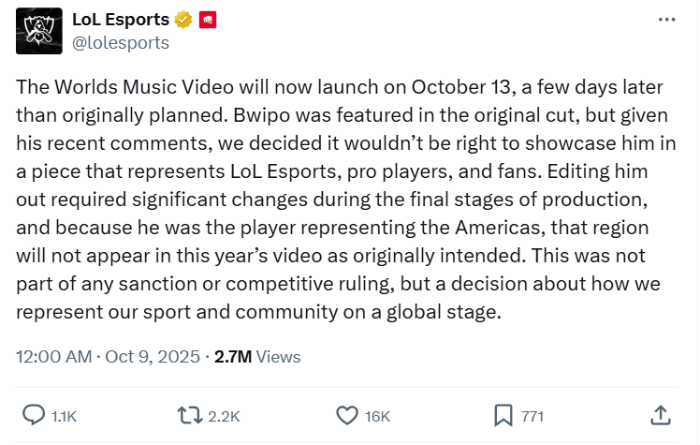Click the repost arrows icon

(x=188, y=414)
